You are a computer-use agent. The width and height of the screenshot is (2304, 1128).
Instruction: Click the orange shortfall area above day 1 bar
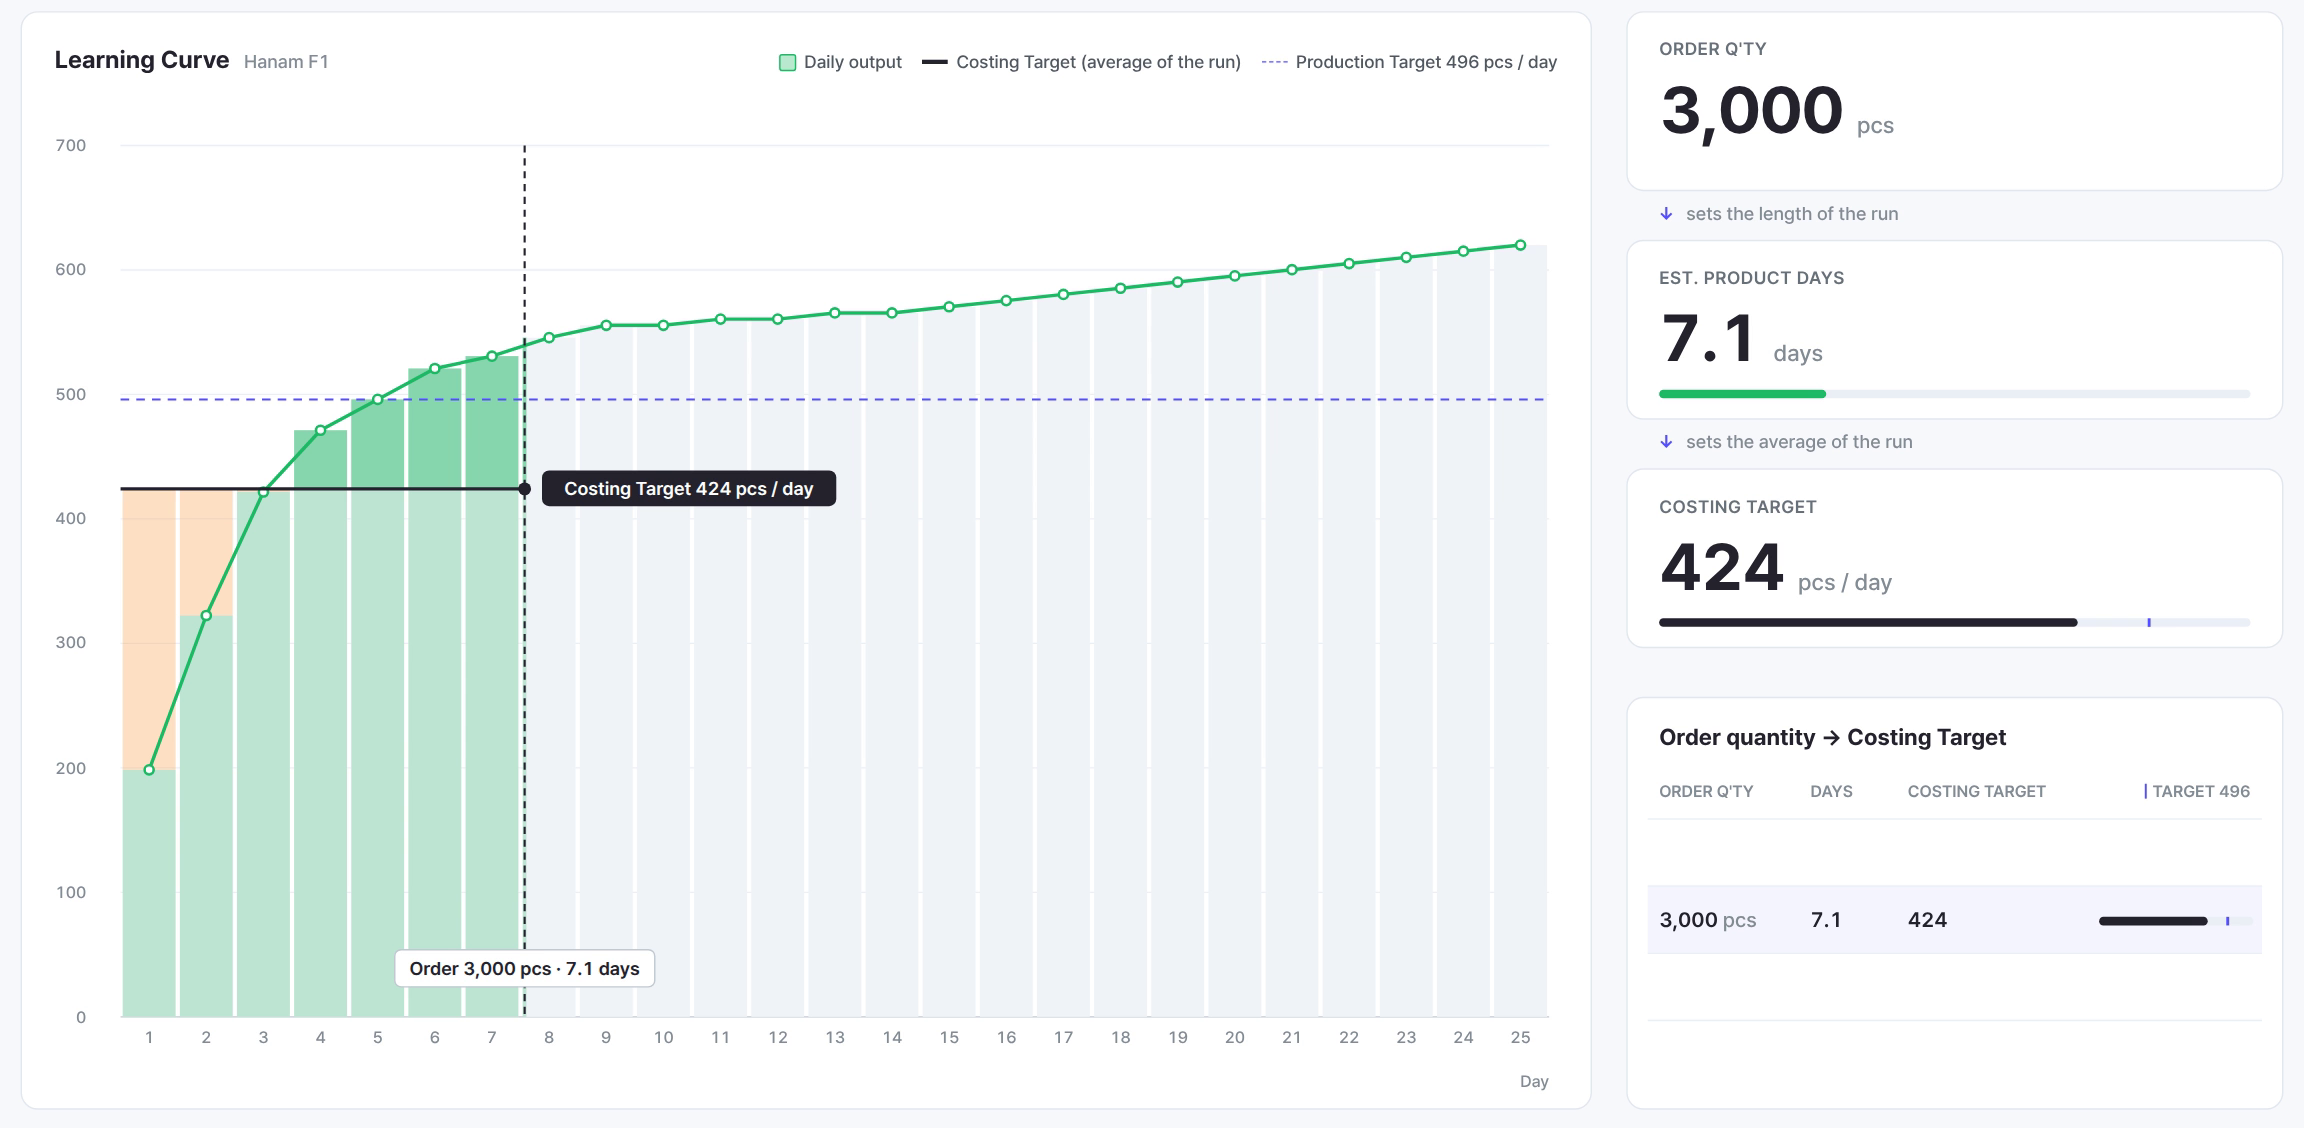click(x=149, y=628)
